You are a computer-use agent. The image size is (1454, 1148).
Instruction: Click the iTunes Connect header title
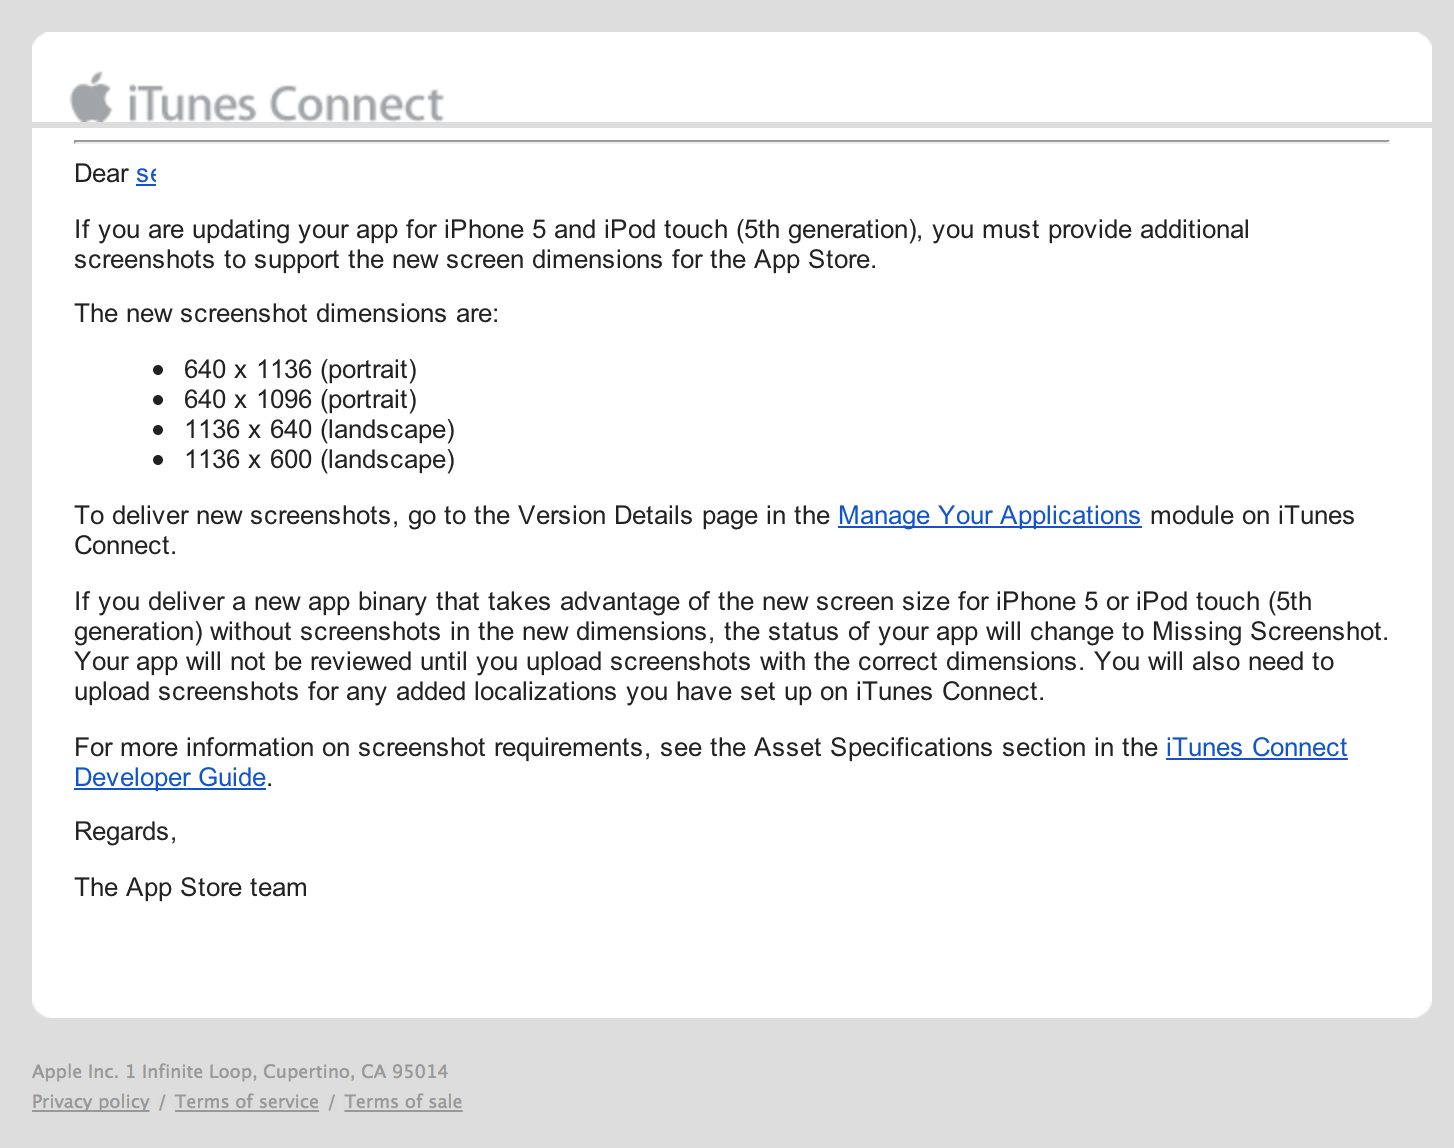click(285, 104)
